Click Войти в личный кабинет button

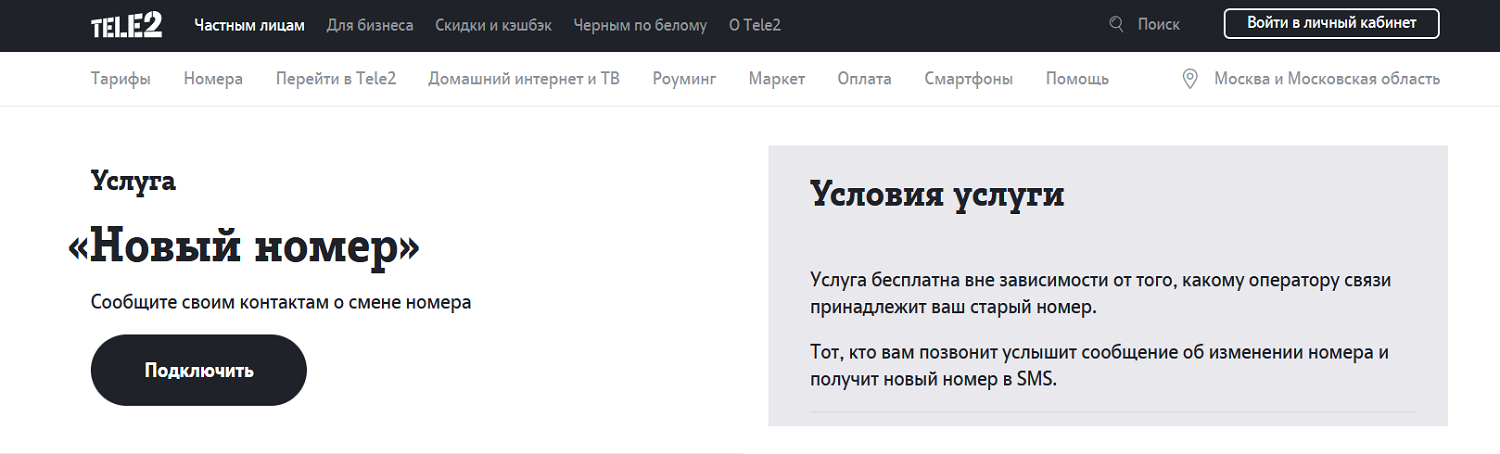(1332, 23)
